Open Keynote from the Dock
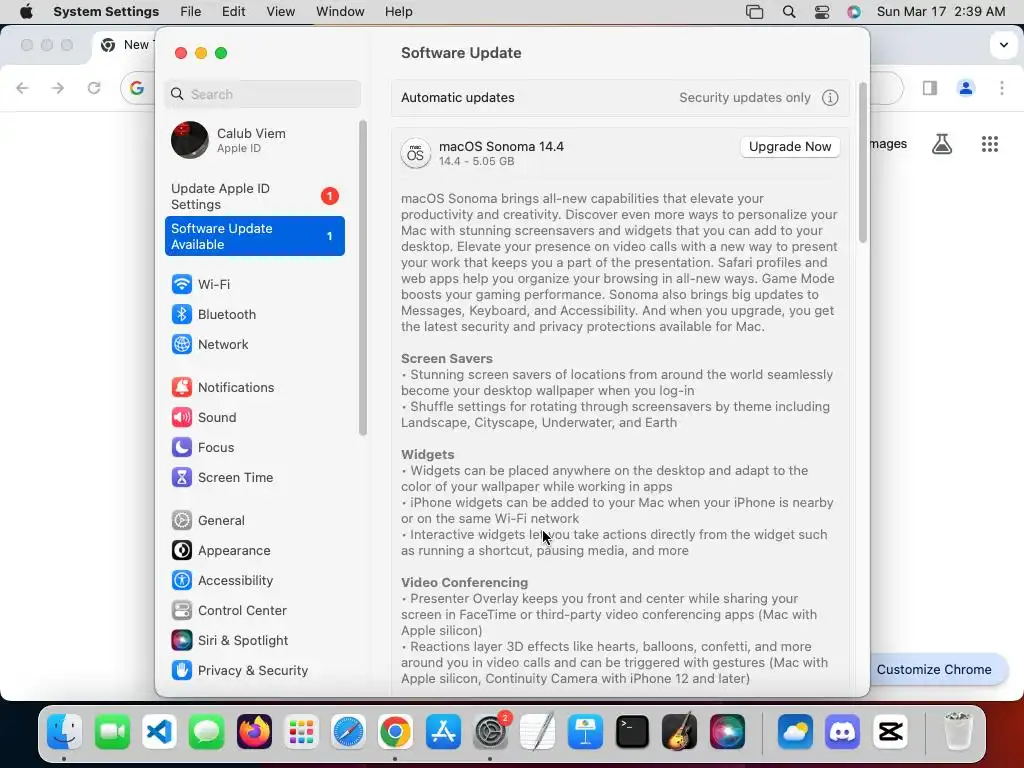The width and height of the screenshot is (1024, 768). [585, 731]
